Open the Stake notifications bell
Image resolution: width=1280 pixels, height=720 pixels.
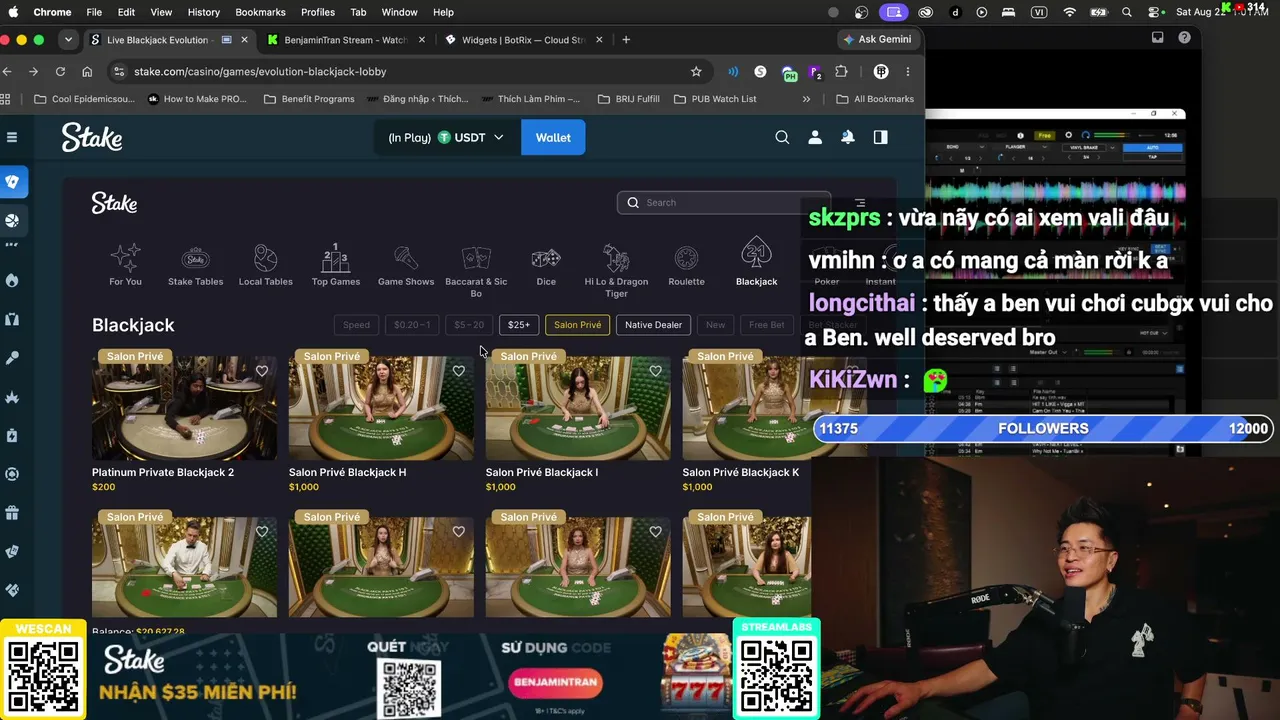(848, 137)
